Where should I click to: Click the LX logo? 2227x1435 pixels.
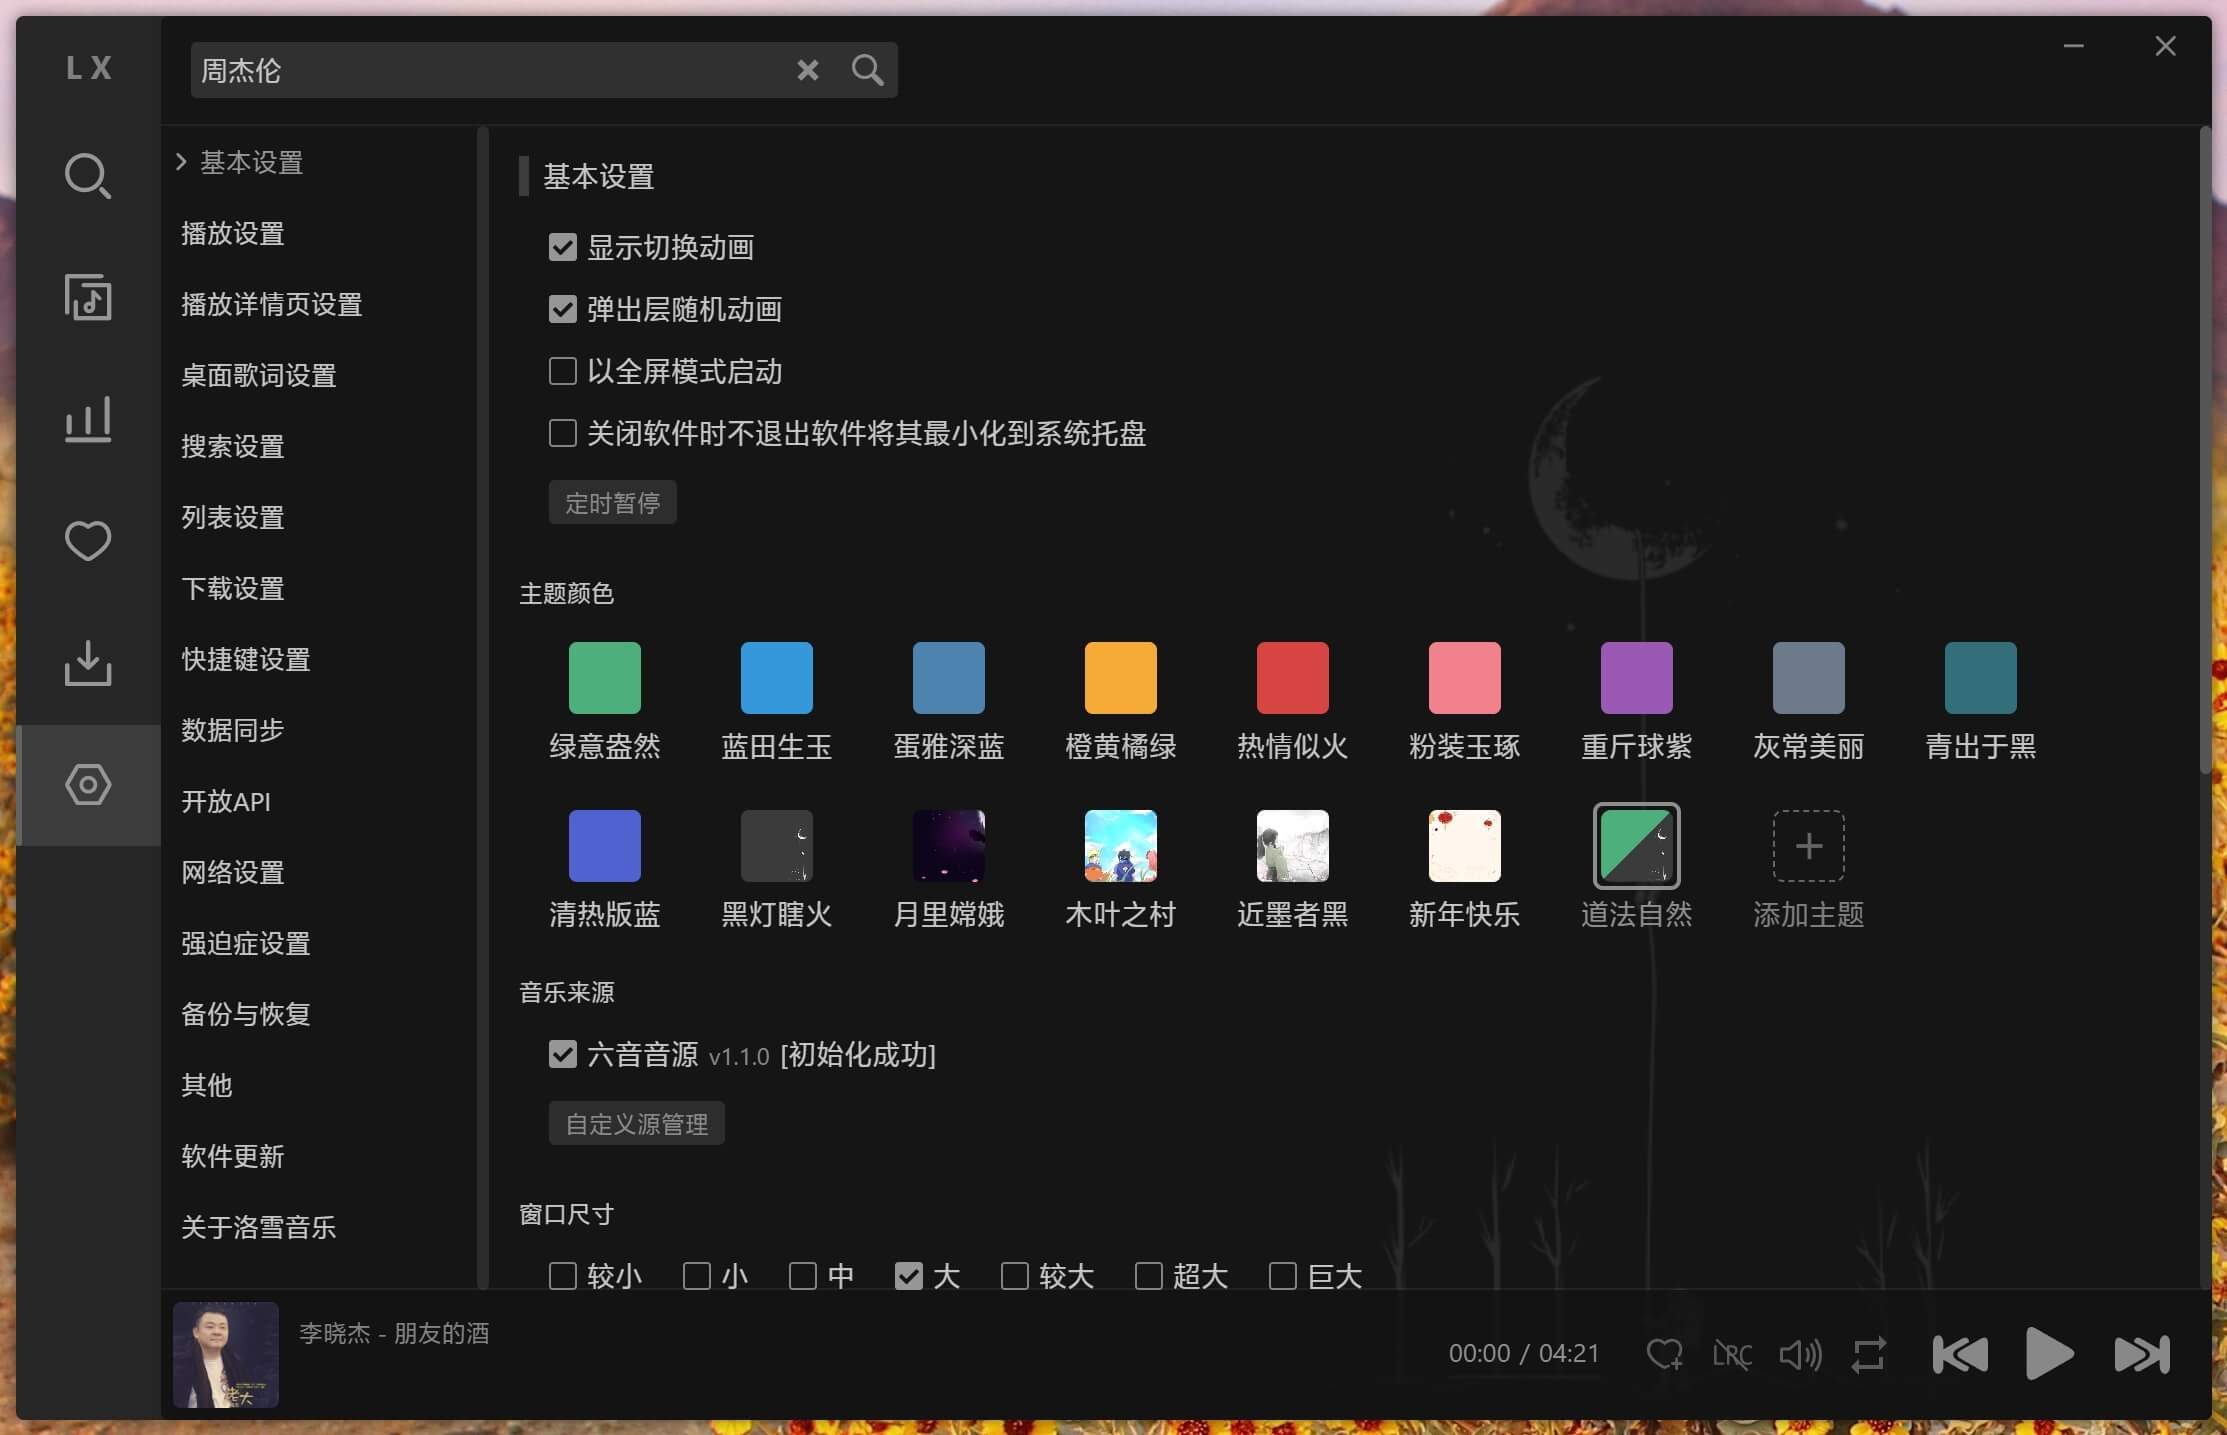click(88, 68)
